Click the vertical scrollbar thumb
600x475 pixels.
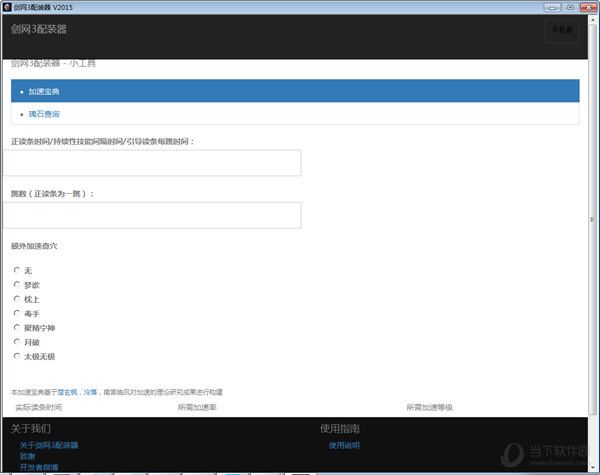pos(592,220)
